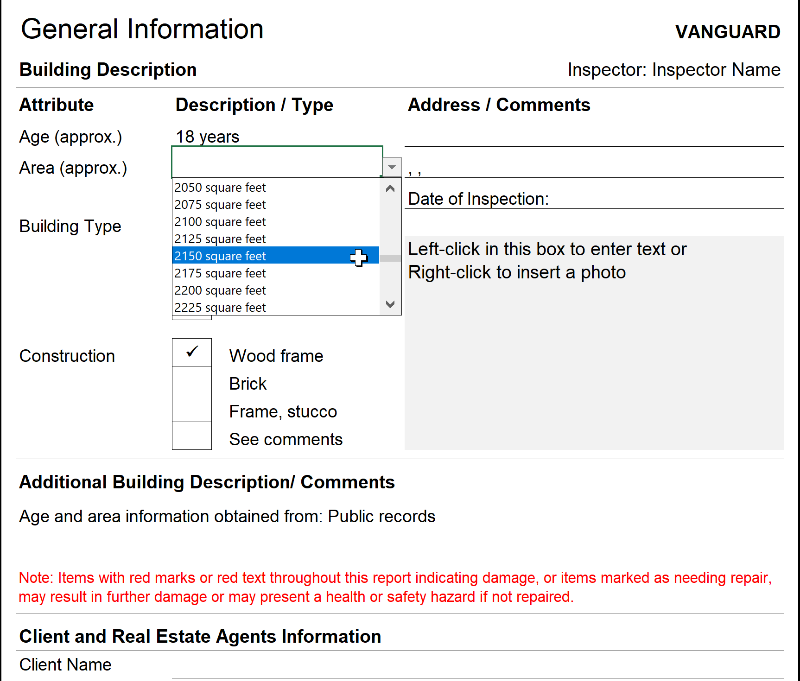Check the See comments box

192,436
